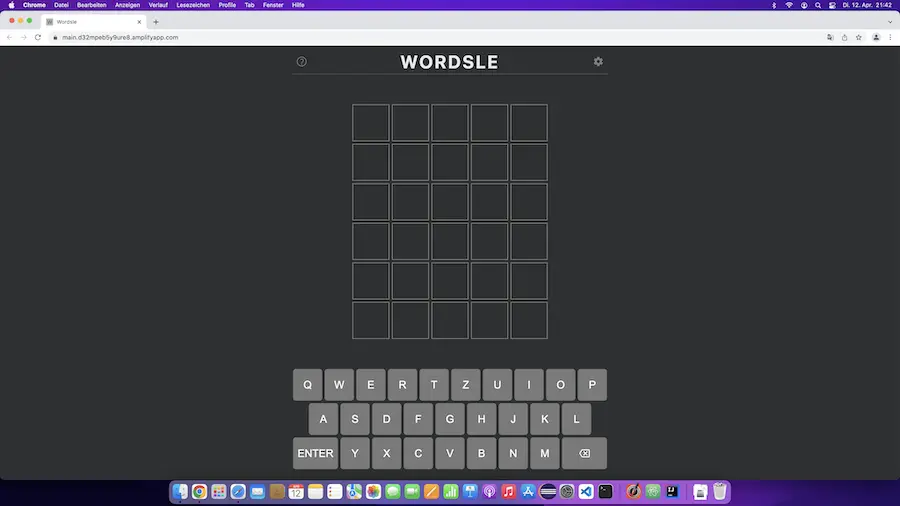
Task: Tap the H key on the on-screen keyboard
Action: 481,419
